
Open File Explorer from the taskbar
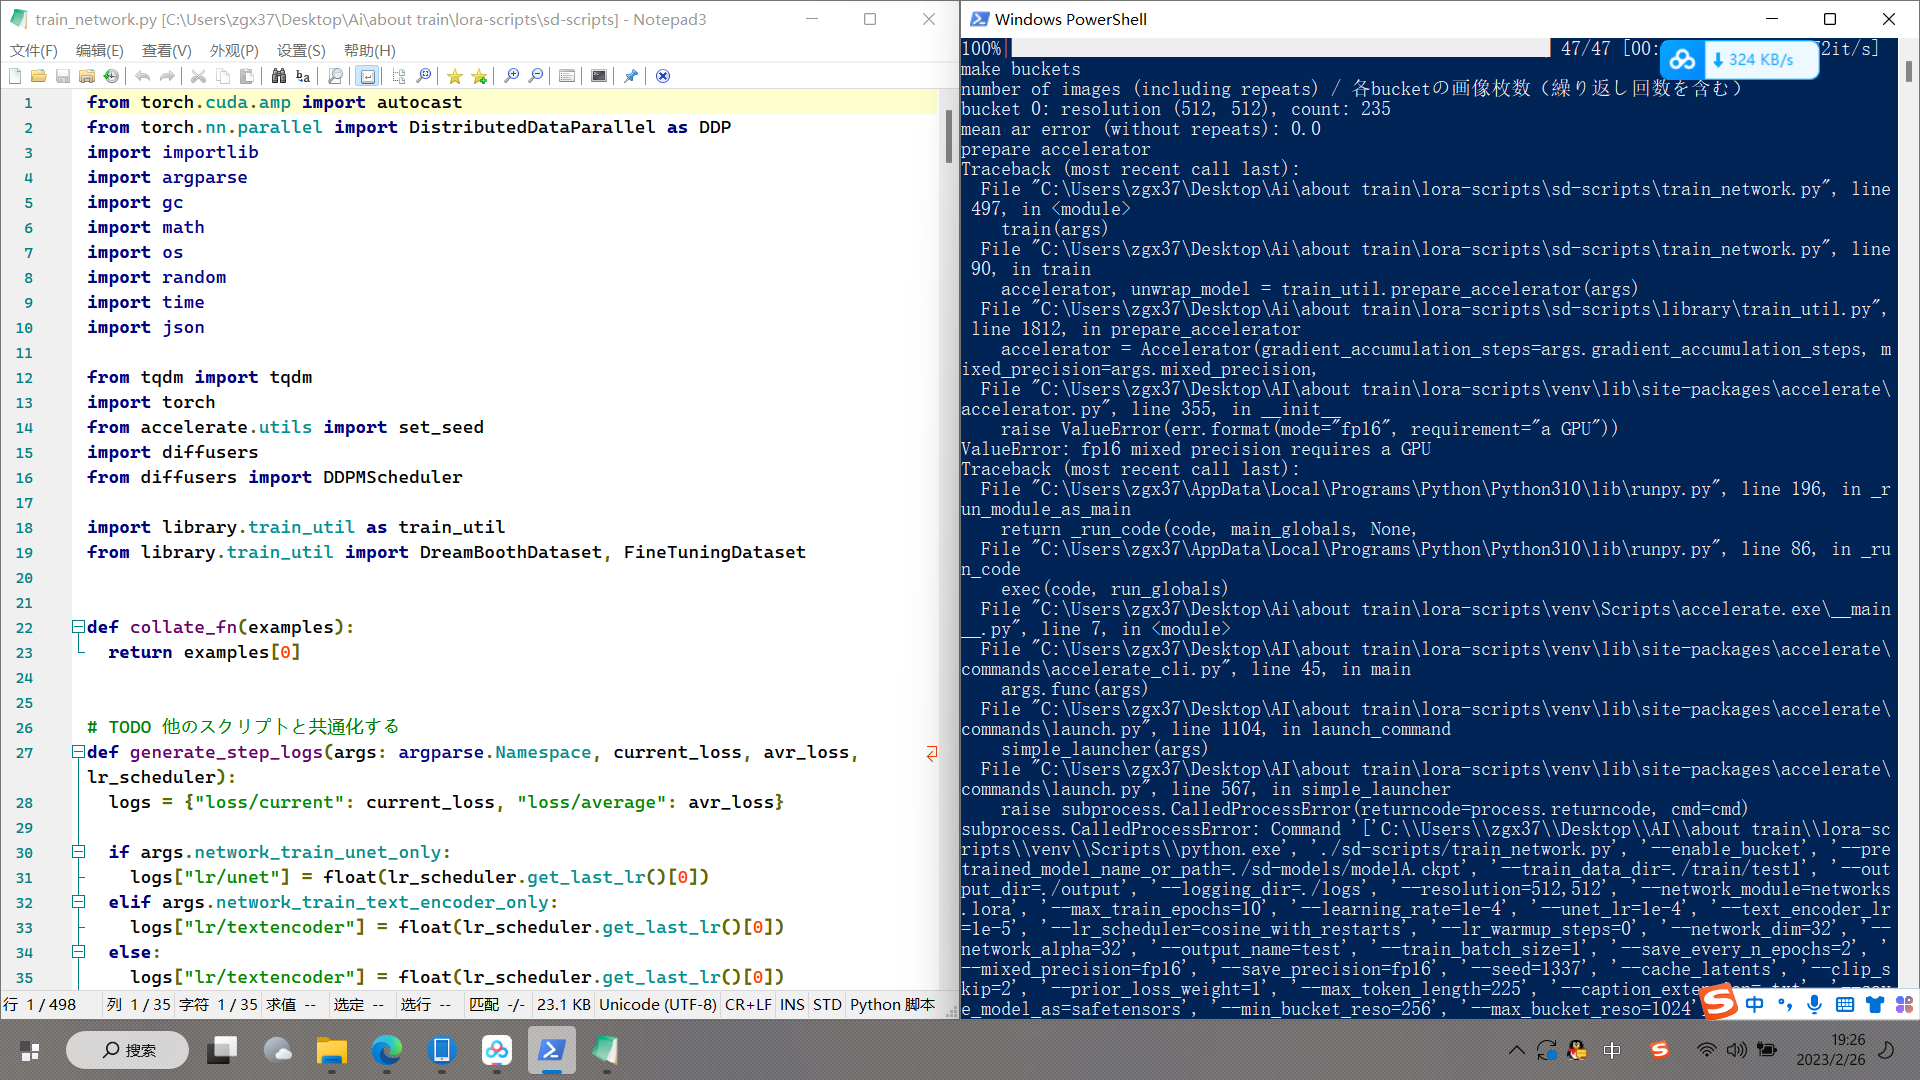coord(332,1050)
